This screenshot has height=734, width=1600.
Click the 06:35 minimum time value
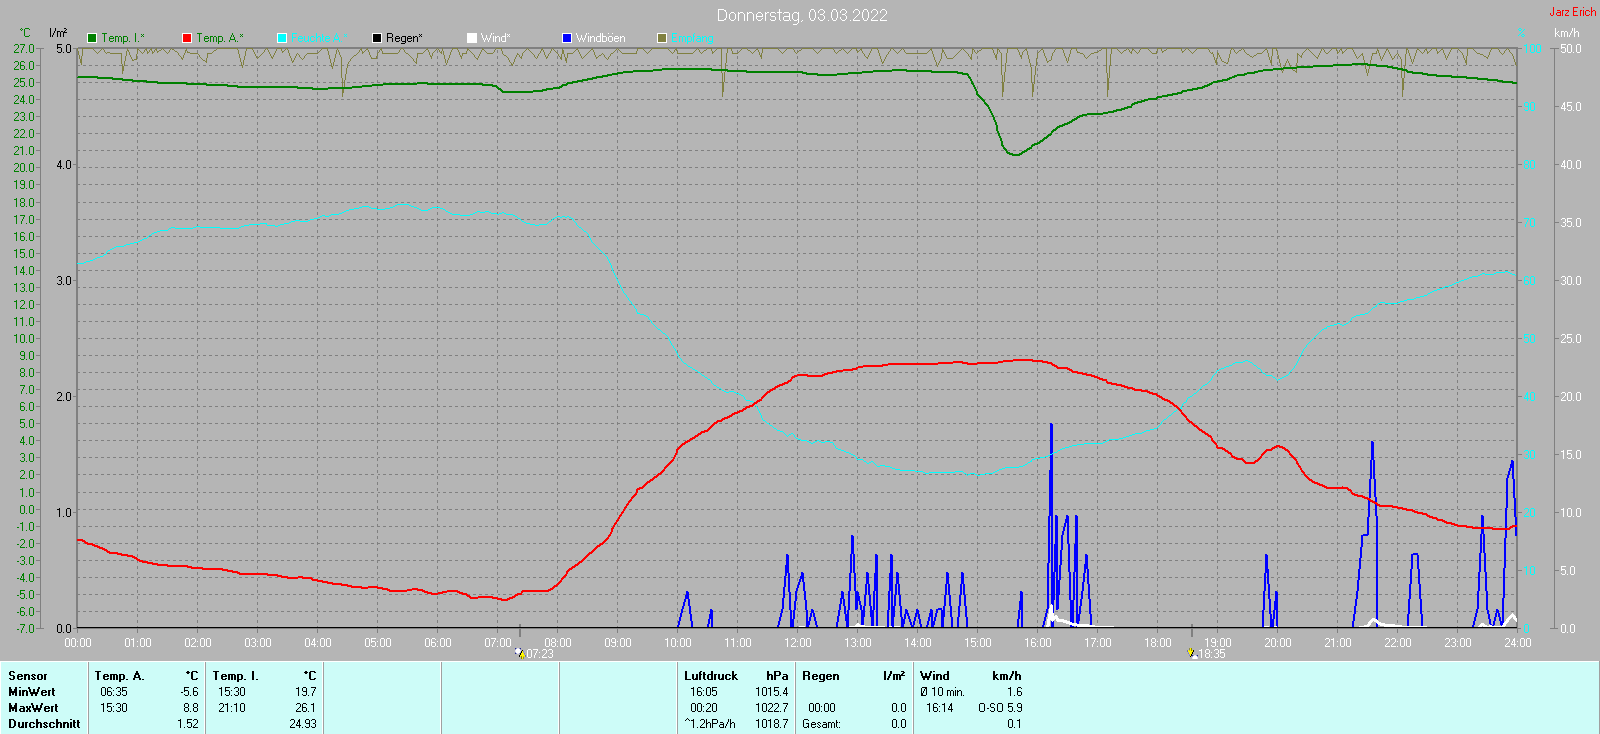[114, 692]
